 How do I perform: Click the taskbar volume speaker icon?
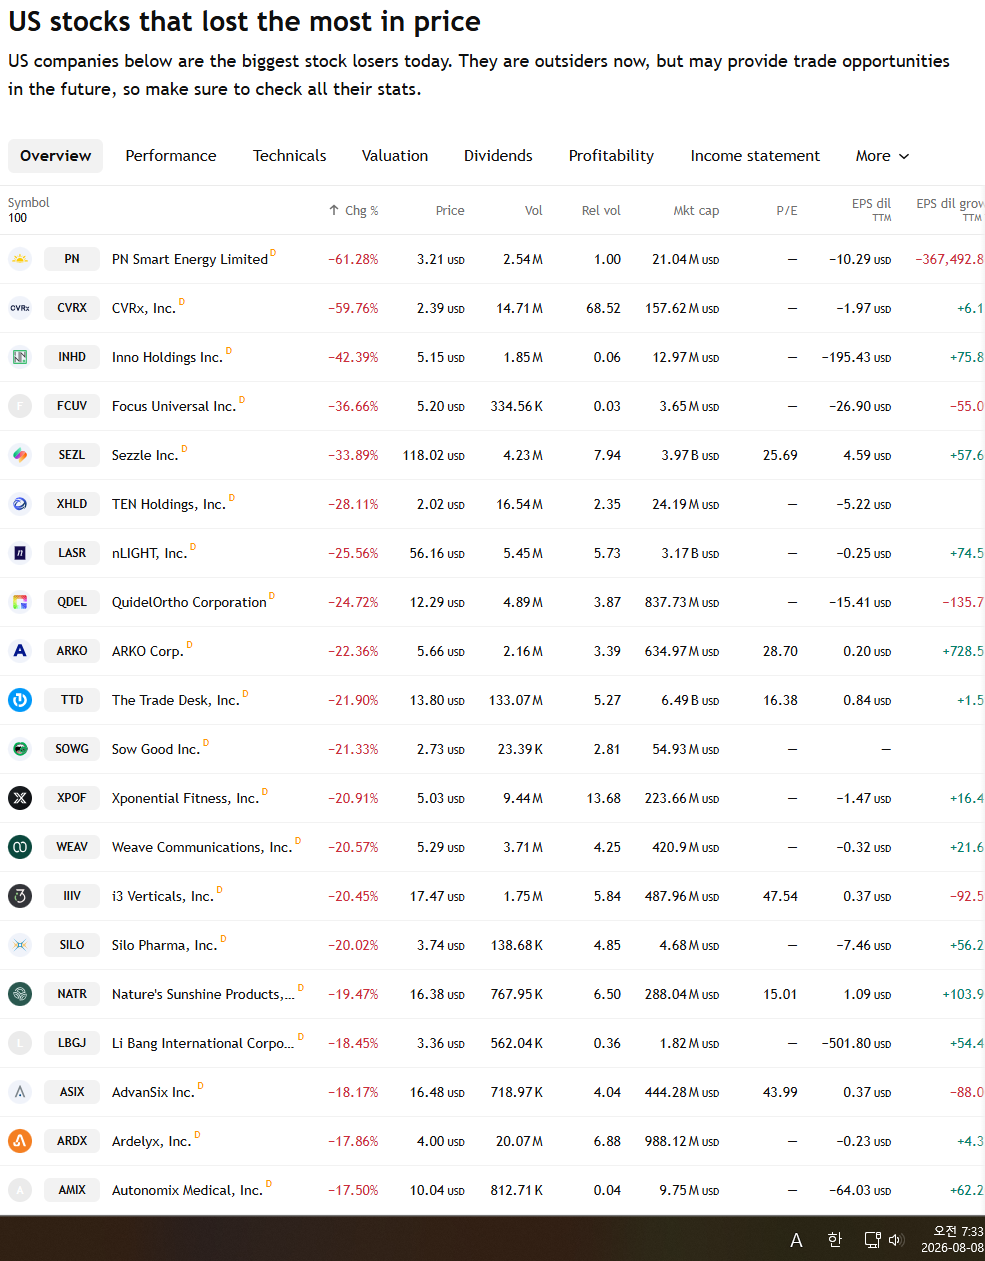pyautogui.click(x=896, y=1240)
